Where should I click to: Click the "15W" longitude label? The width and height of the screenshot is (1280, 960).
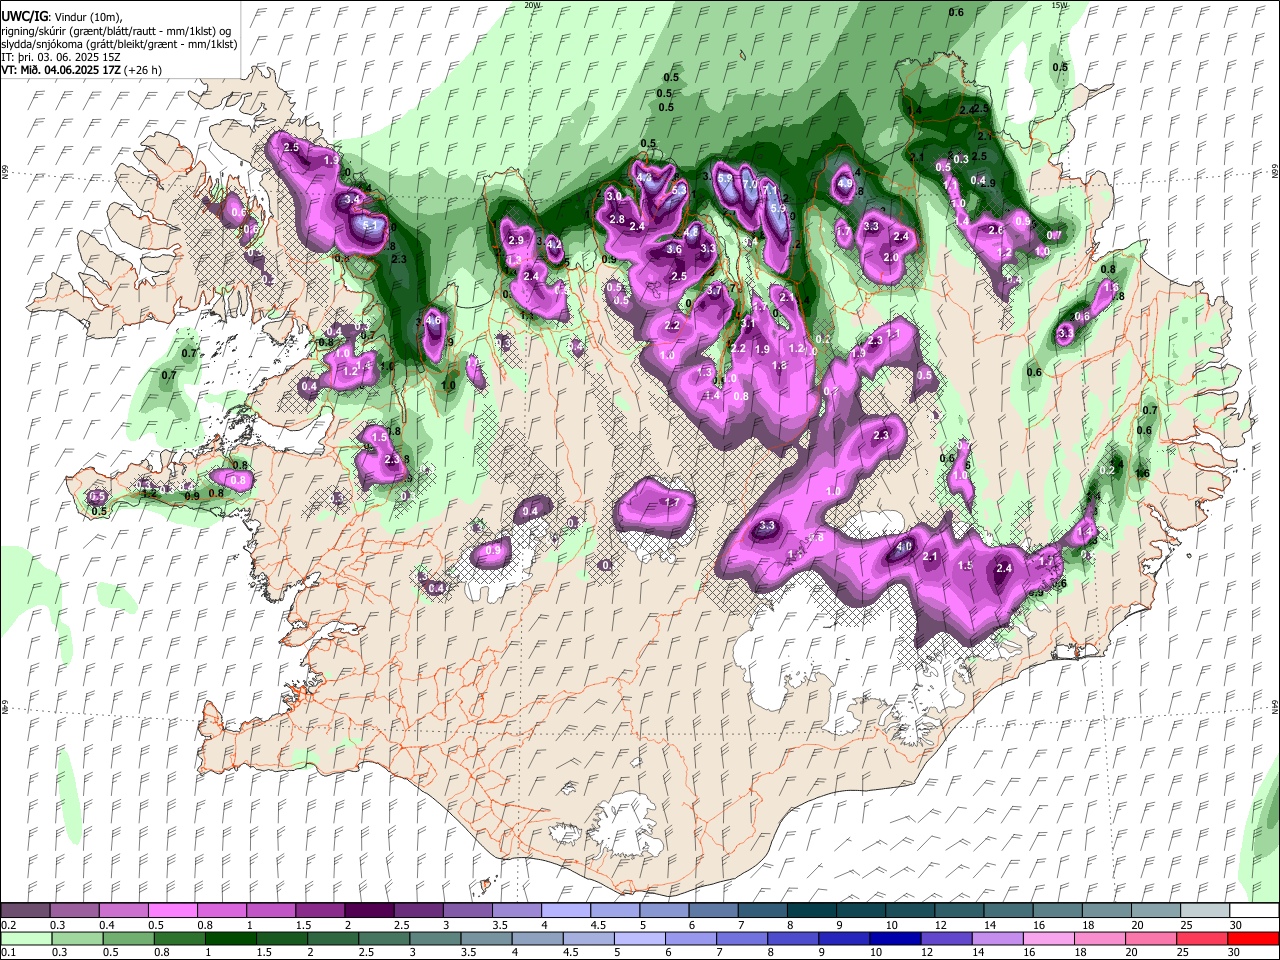pyautogui.click(x=1060, y=5)
